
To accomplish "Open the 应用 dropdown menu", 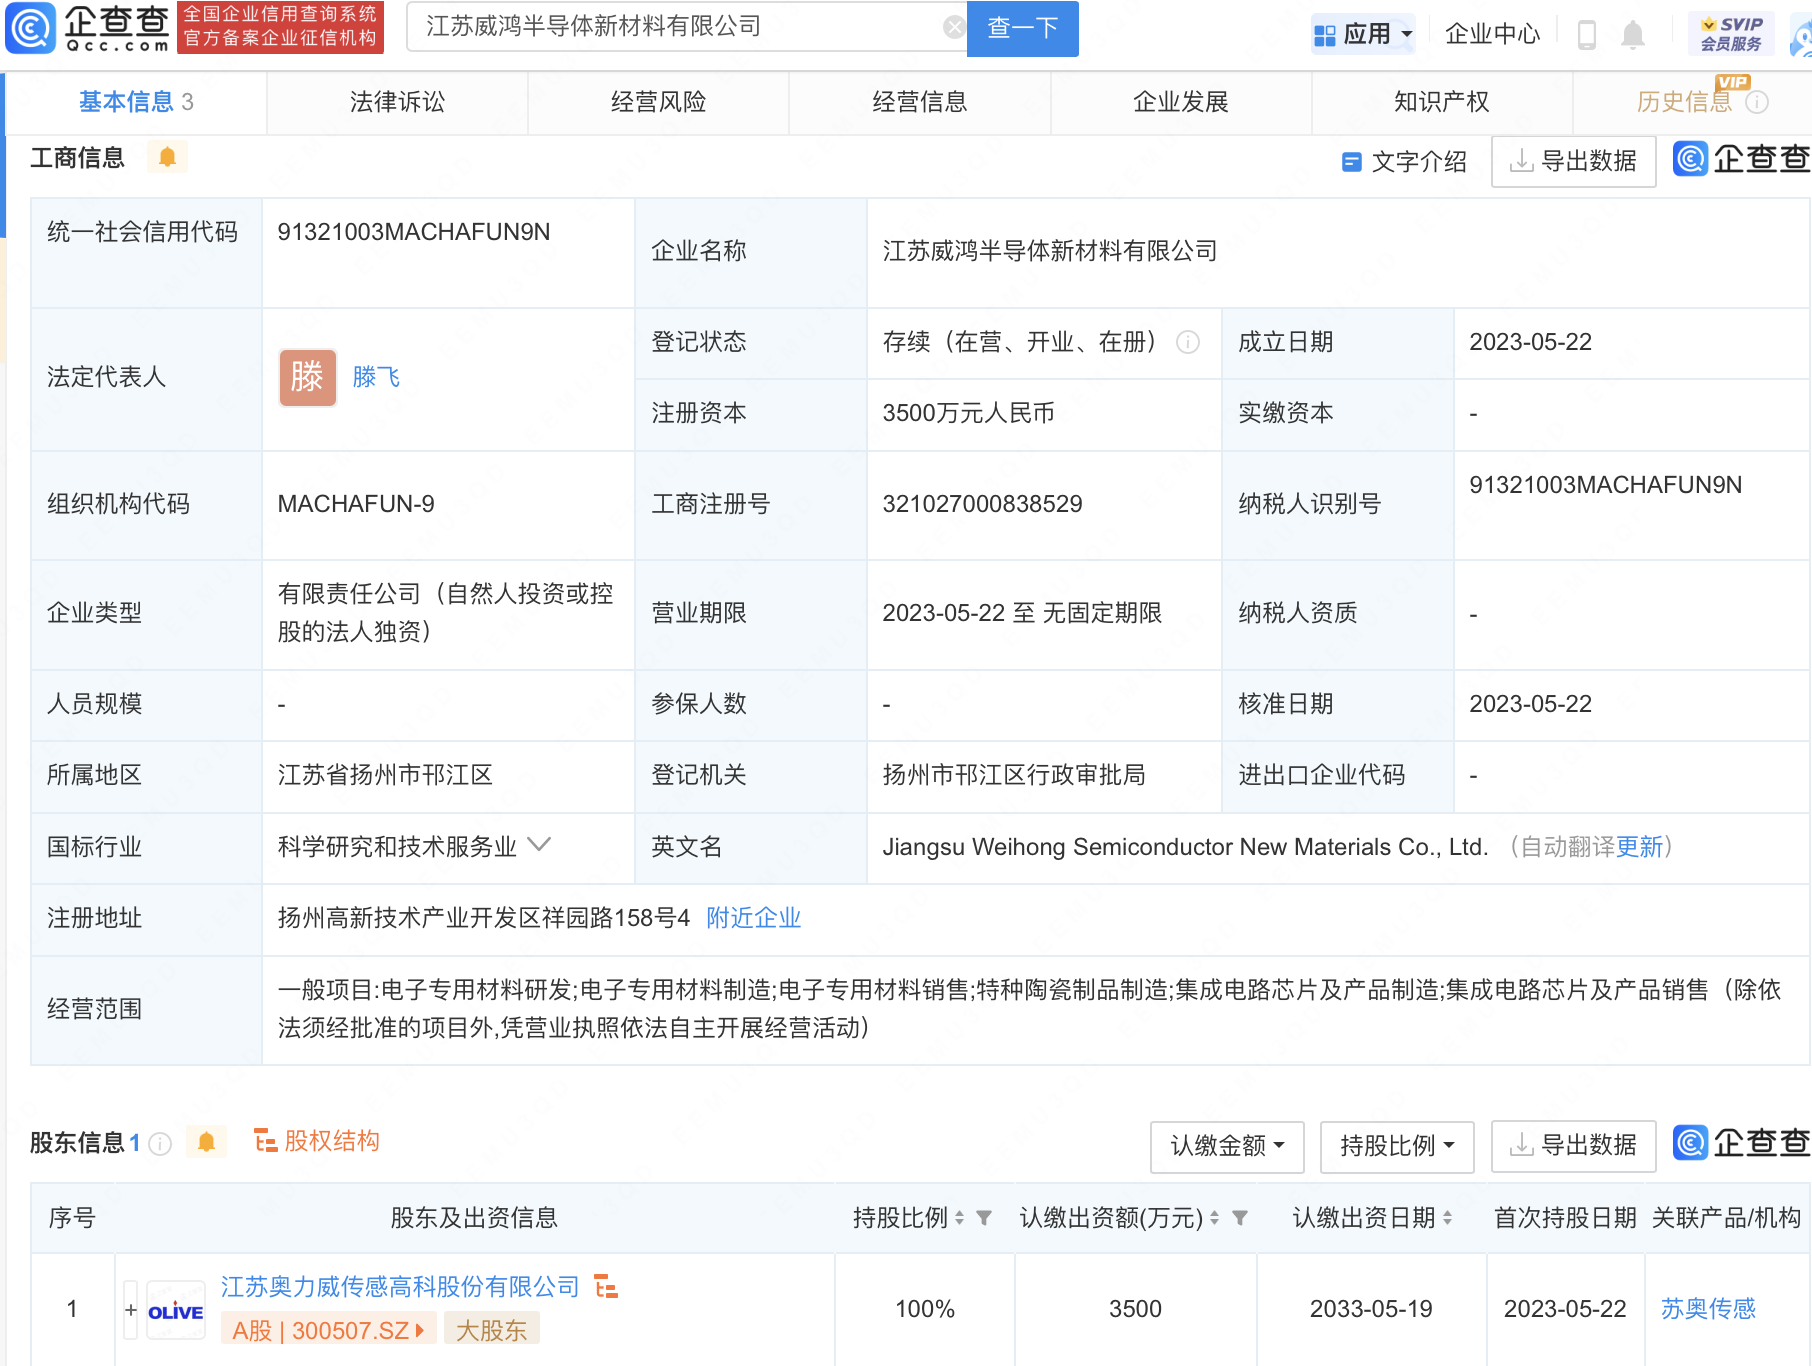I will [x=1364, y=33].
